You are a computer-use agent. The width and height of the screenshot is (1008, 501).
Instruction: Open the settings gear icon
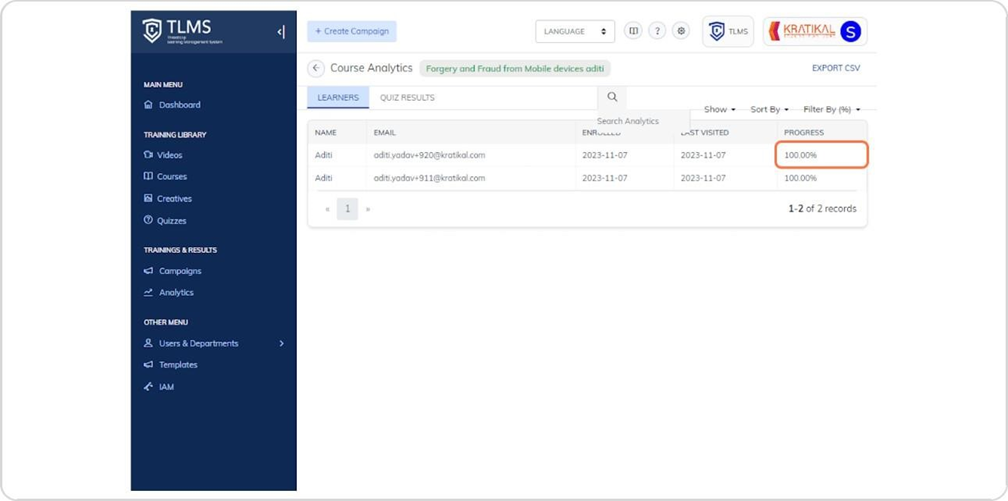tap(681, 31)
